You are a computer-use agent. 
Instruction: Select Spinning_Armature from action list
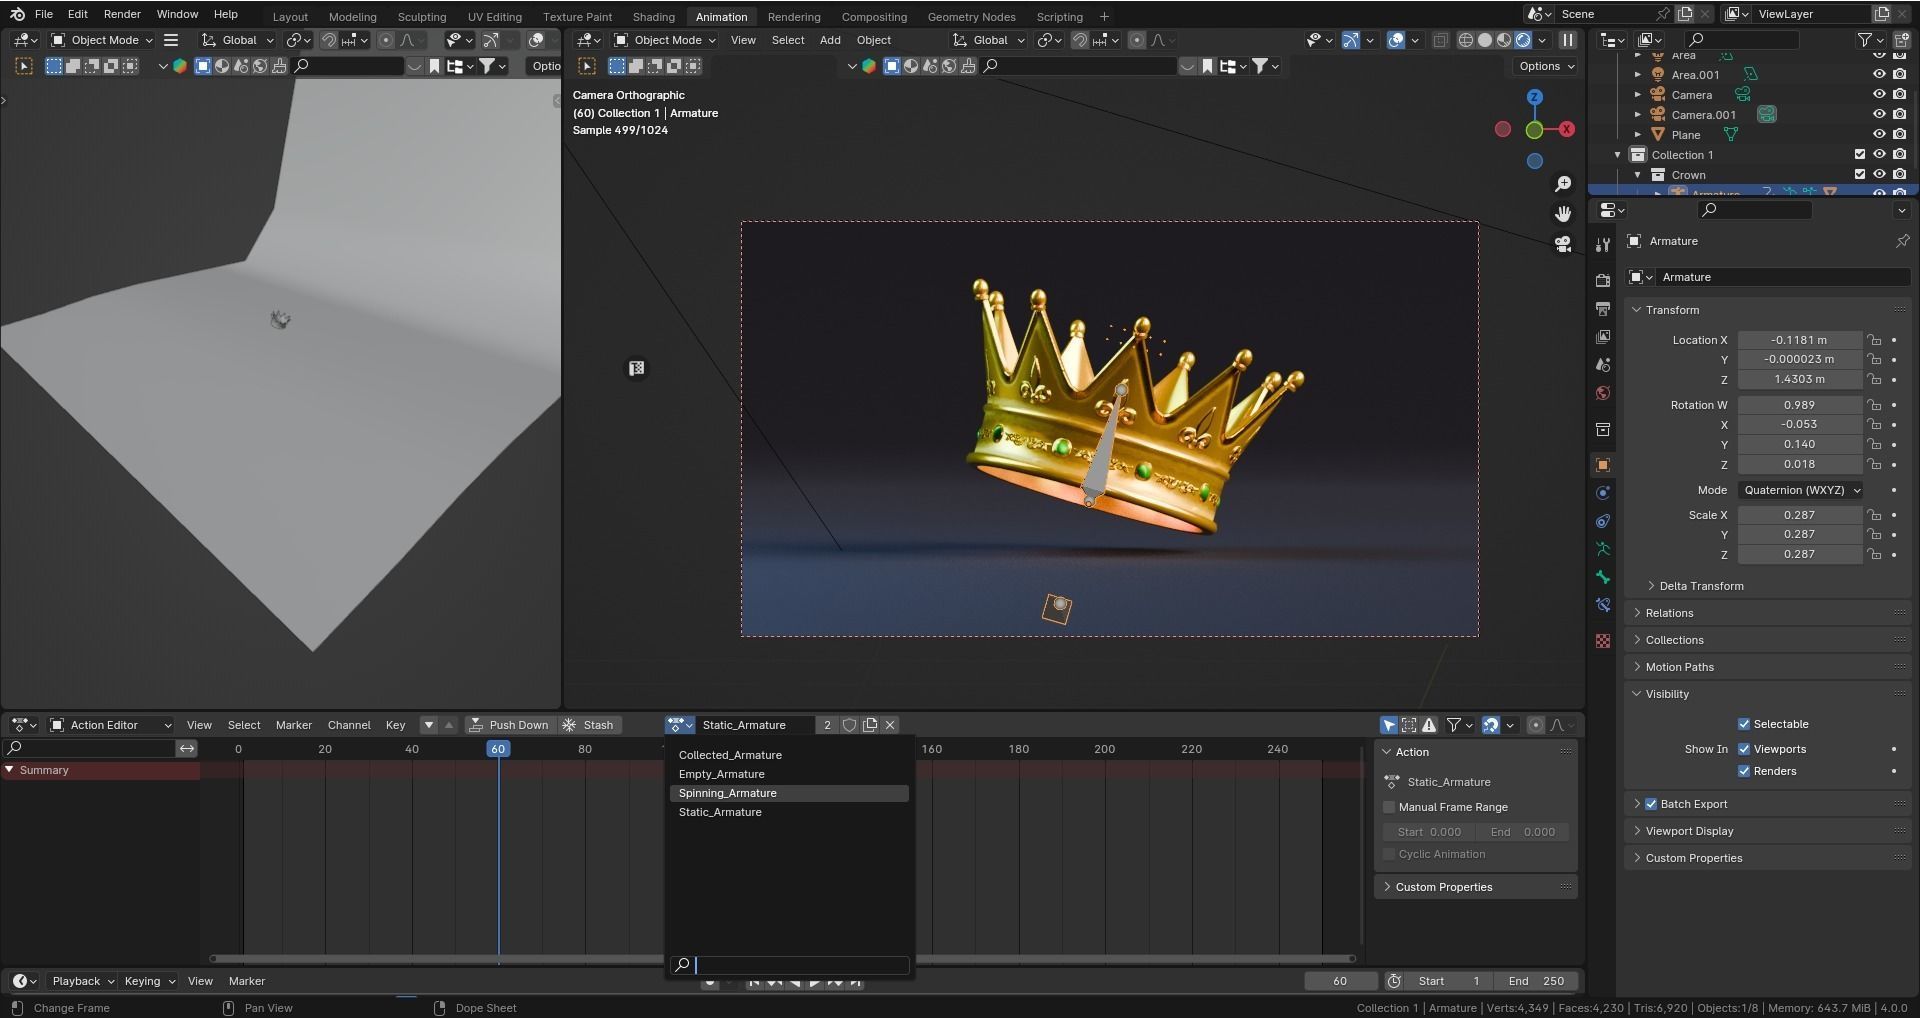pos(789,793)
